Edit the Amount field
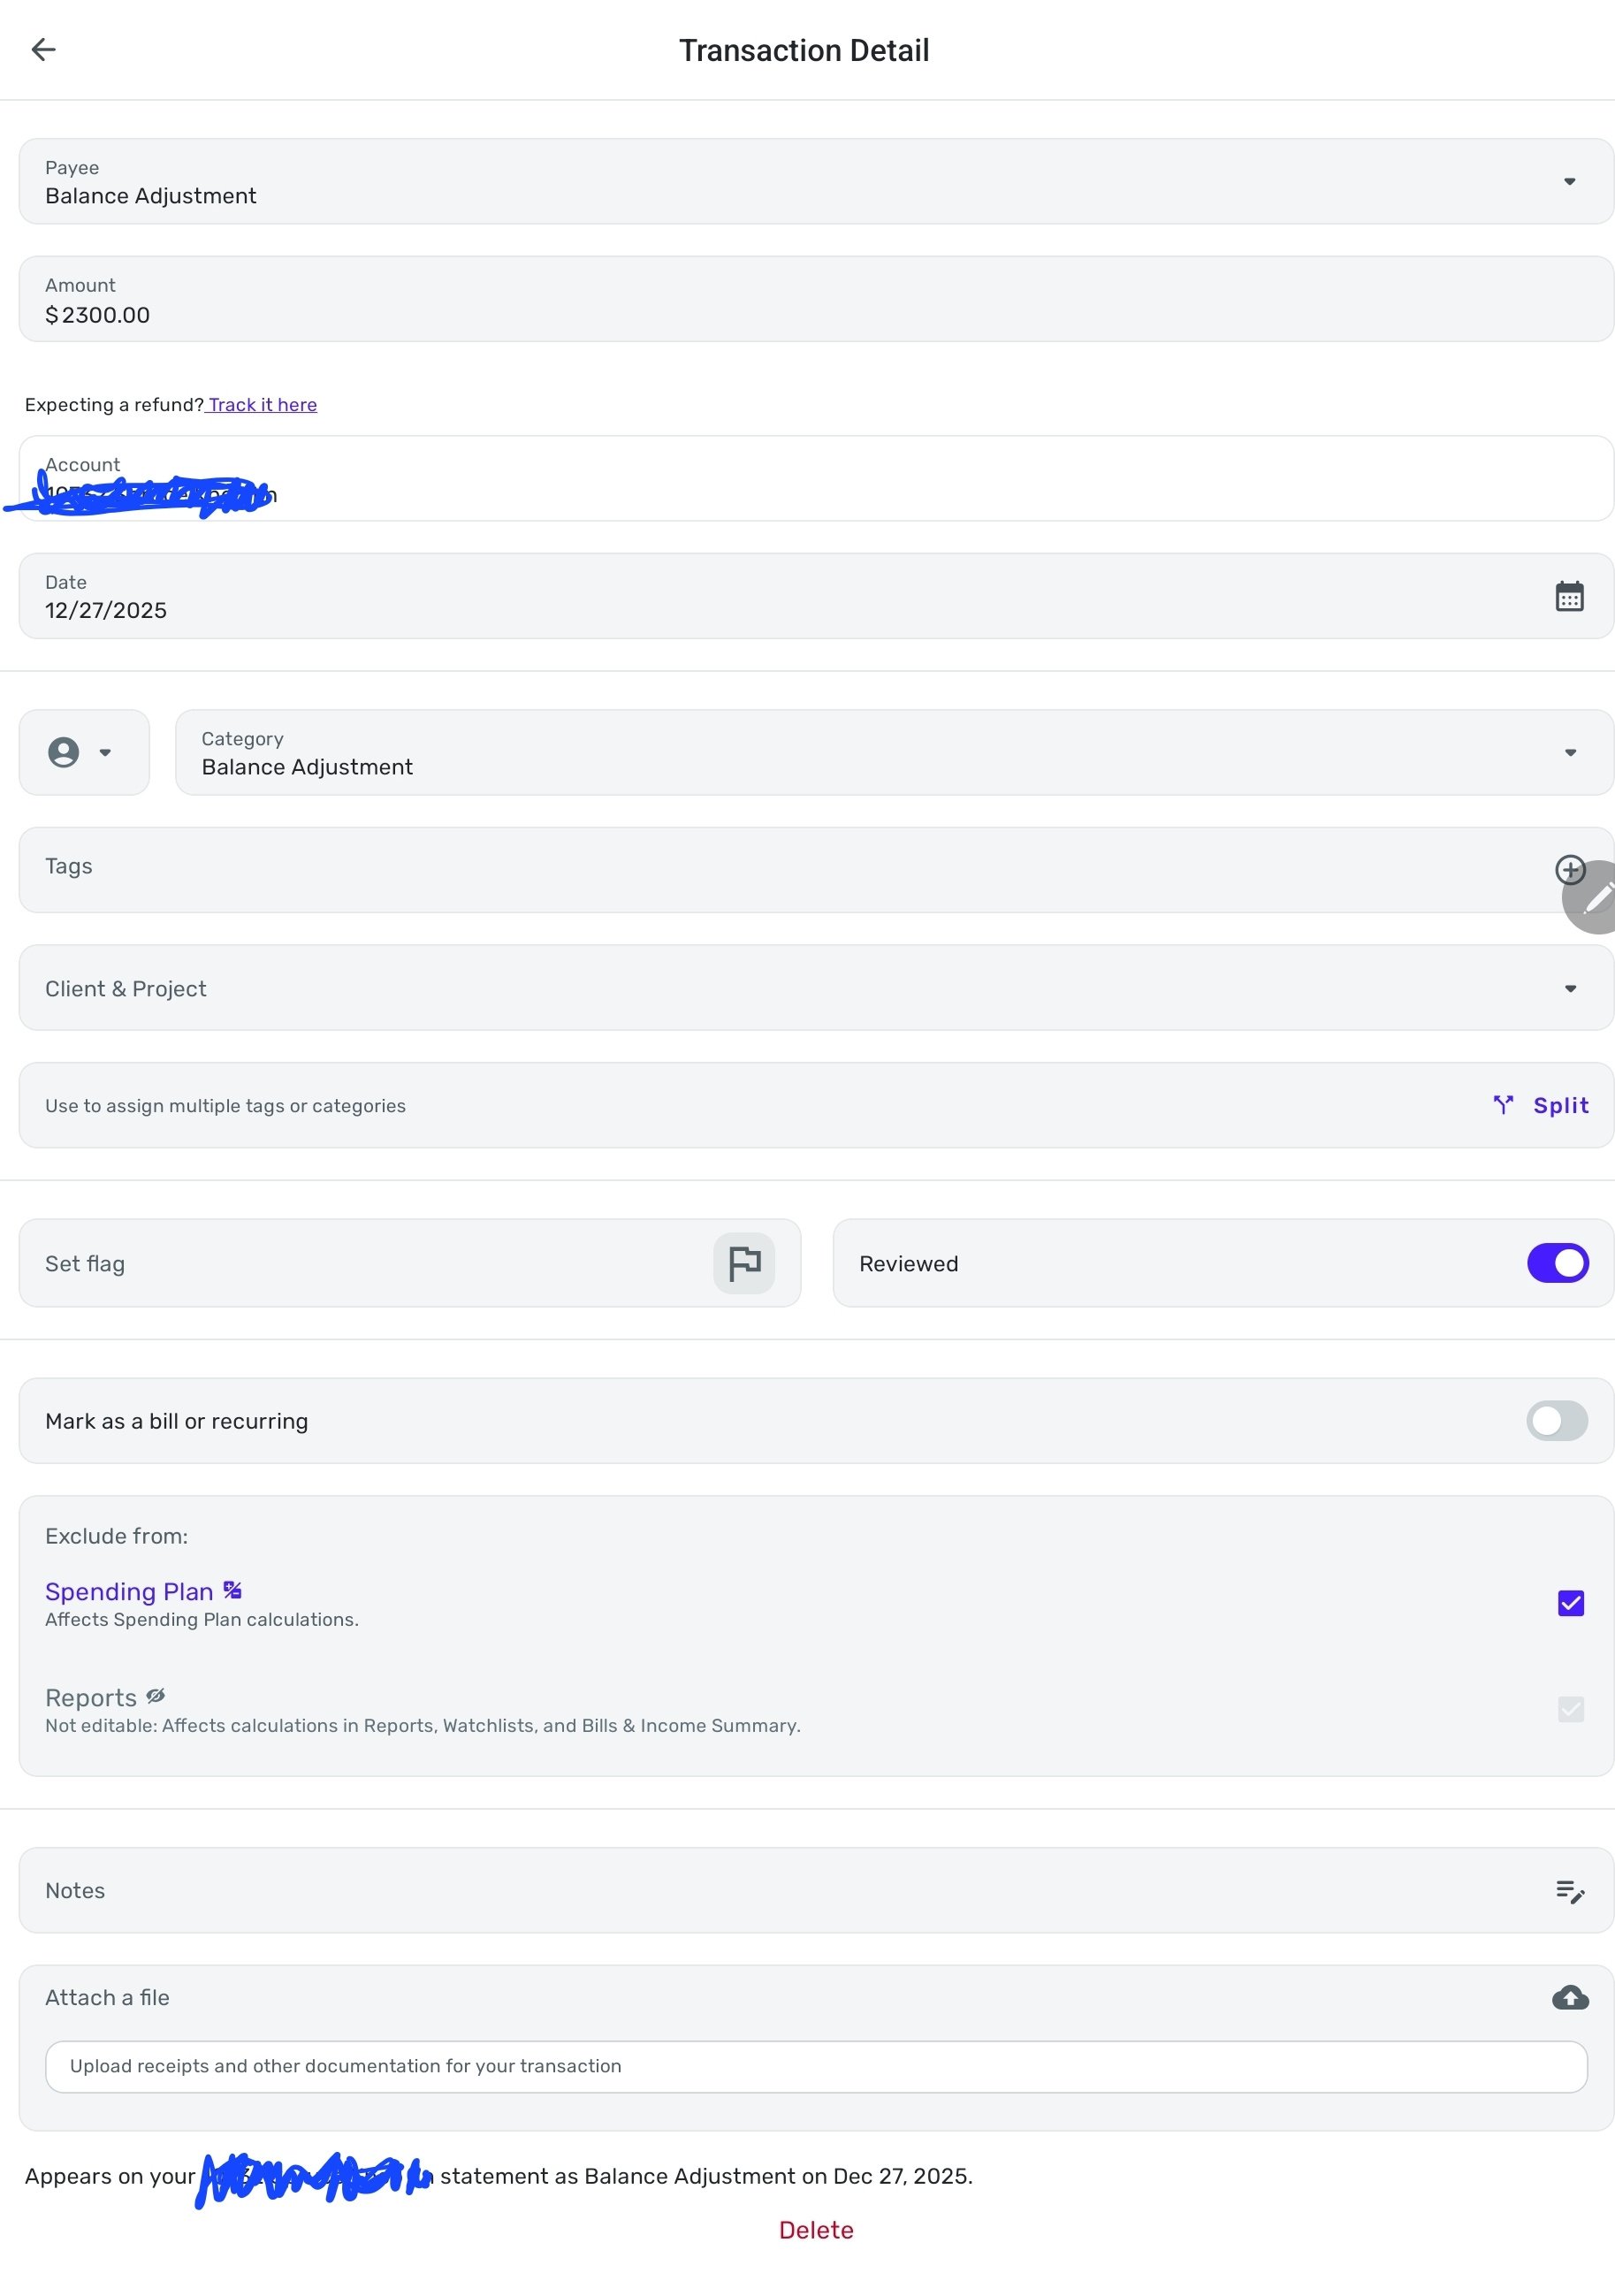1615x2296 pixels. pos(816,299)
